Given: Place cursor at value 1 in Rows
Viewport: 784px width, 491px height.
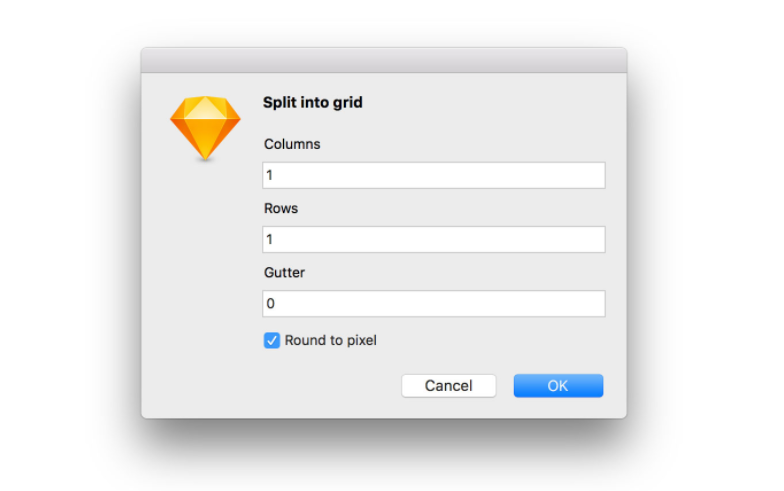Looking at the screenshot, I should 270,240.
